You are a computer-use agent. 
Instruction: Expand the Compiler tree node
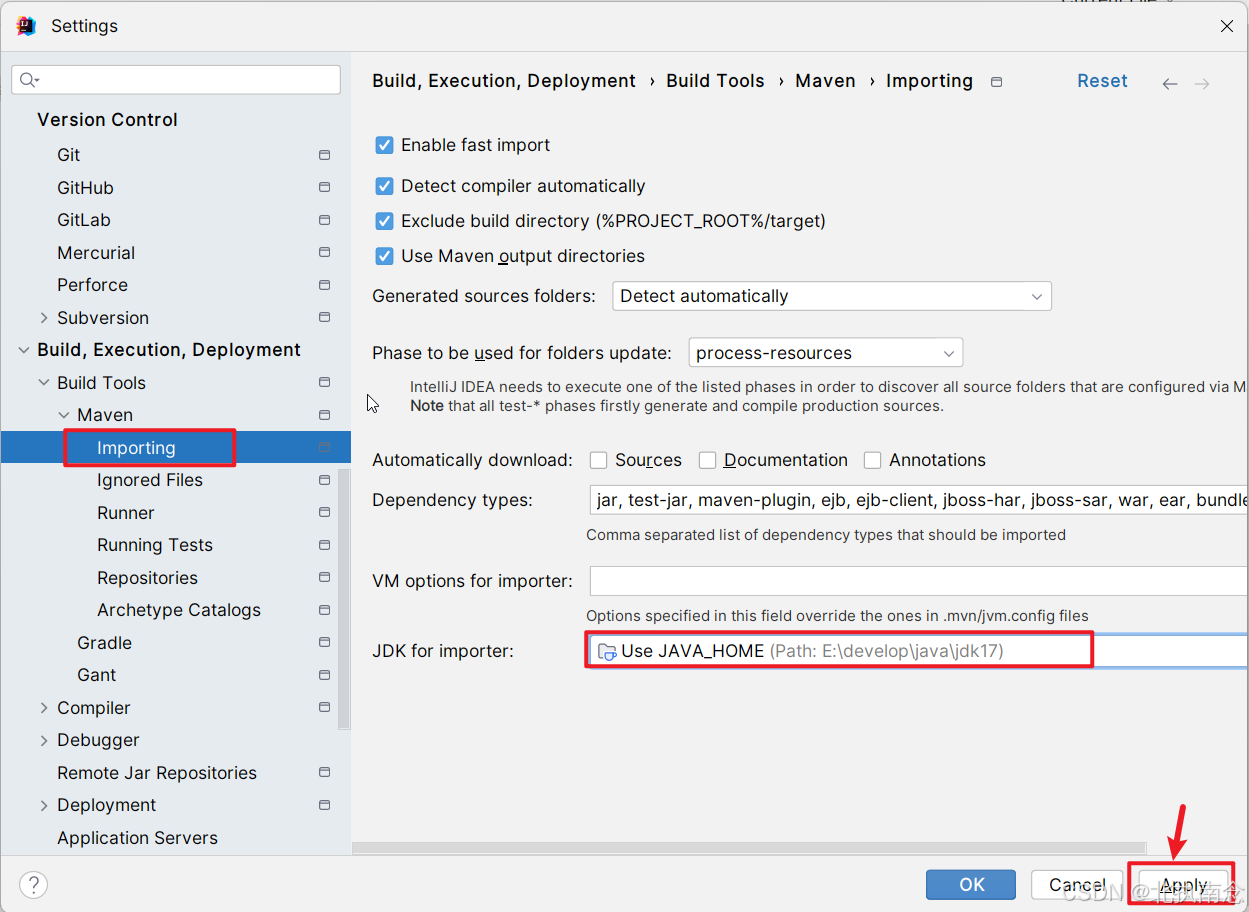click(44, 708)
